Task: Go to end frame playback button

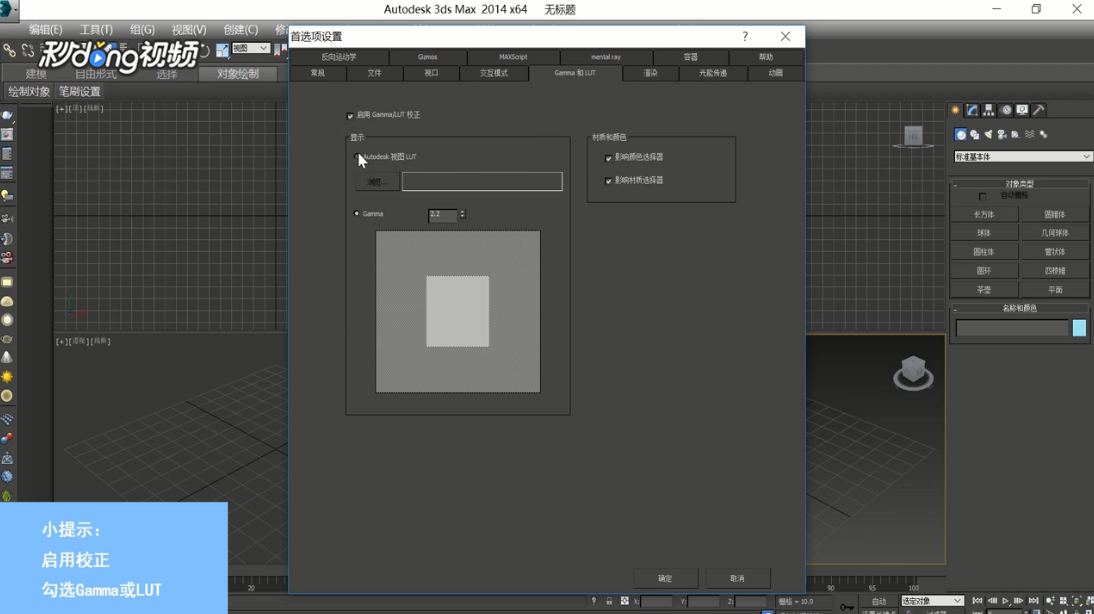Action: pos(1033,601)
